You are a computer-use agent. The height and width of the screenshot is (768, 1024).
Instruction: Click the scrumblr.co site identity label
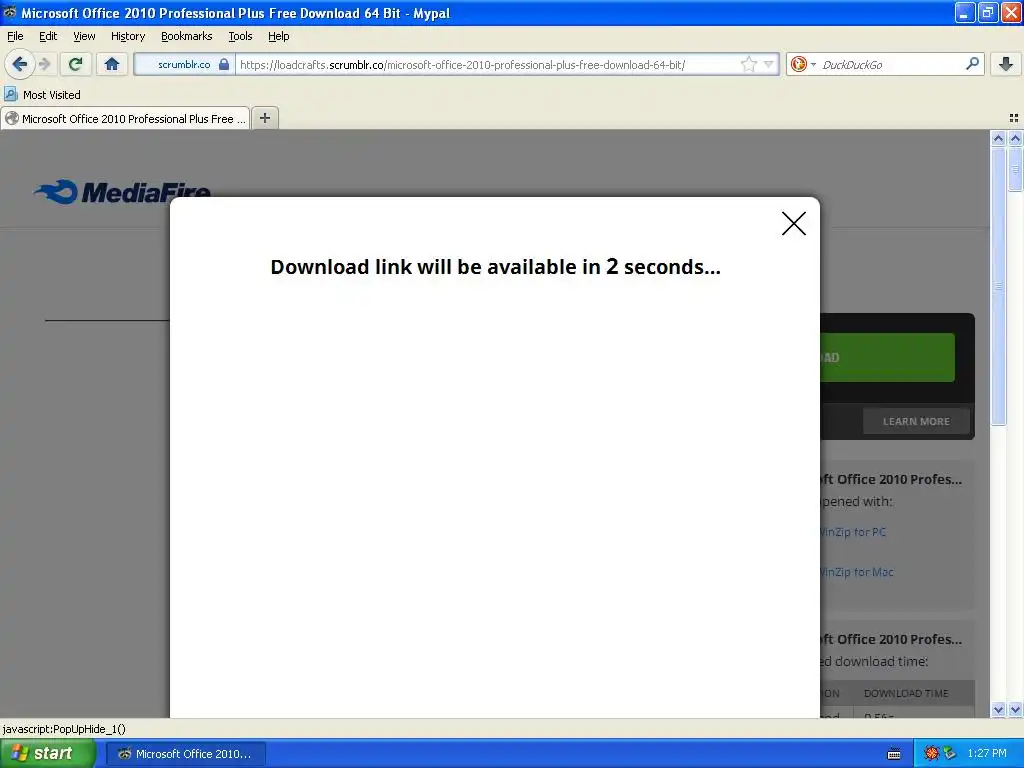click(184, 65)
